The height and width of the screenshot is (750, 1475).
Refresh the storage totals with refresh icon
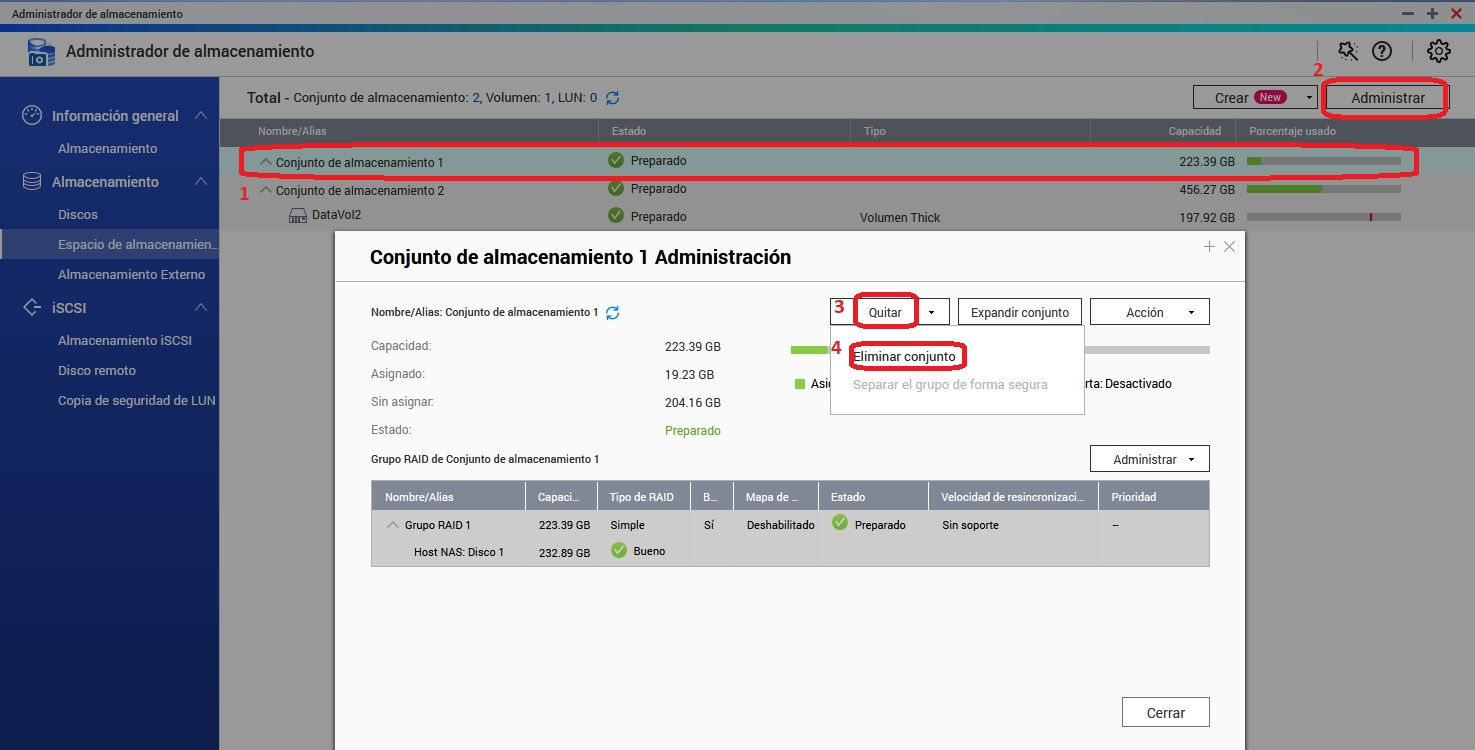[x=613, y=98]
